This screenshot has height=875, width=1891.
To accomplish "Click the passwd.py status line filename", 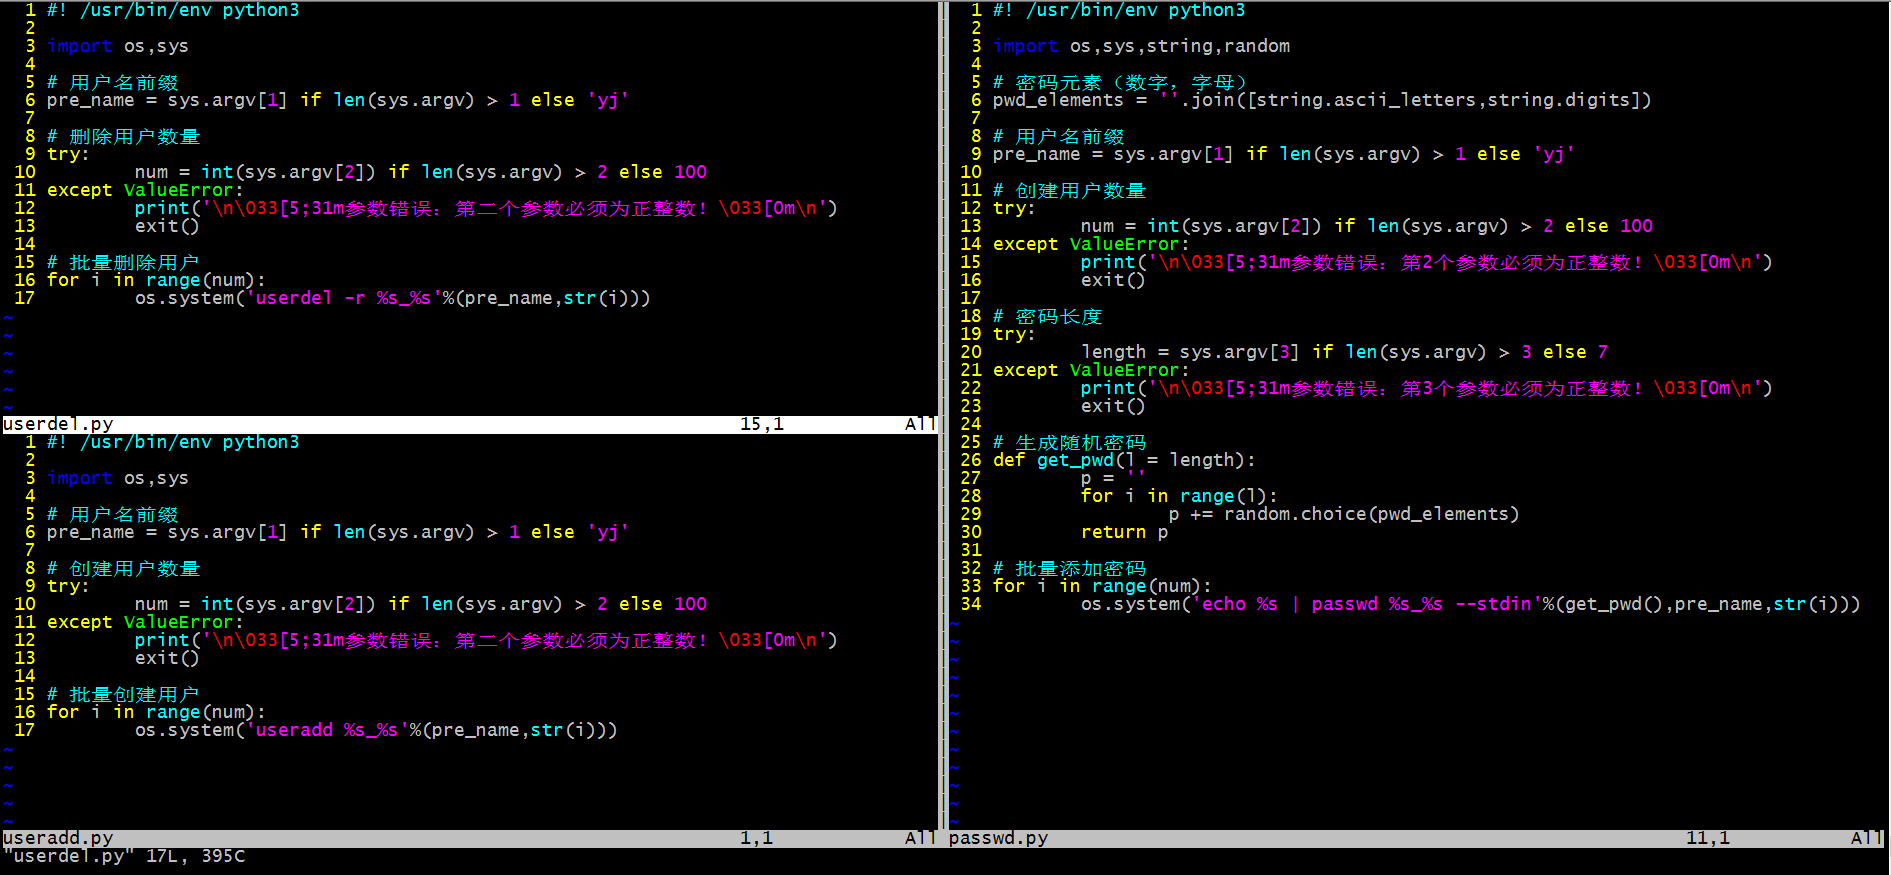I will (998, 838).
